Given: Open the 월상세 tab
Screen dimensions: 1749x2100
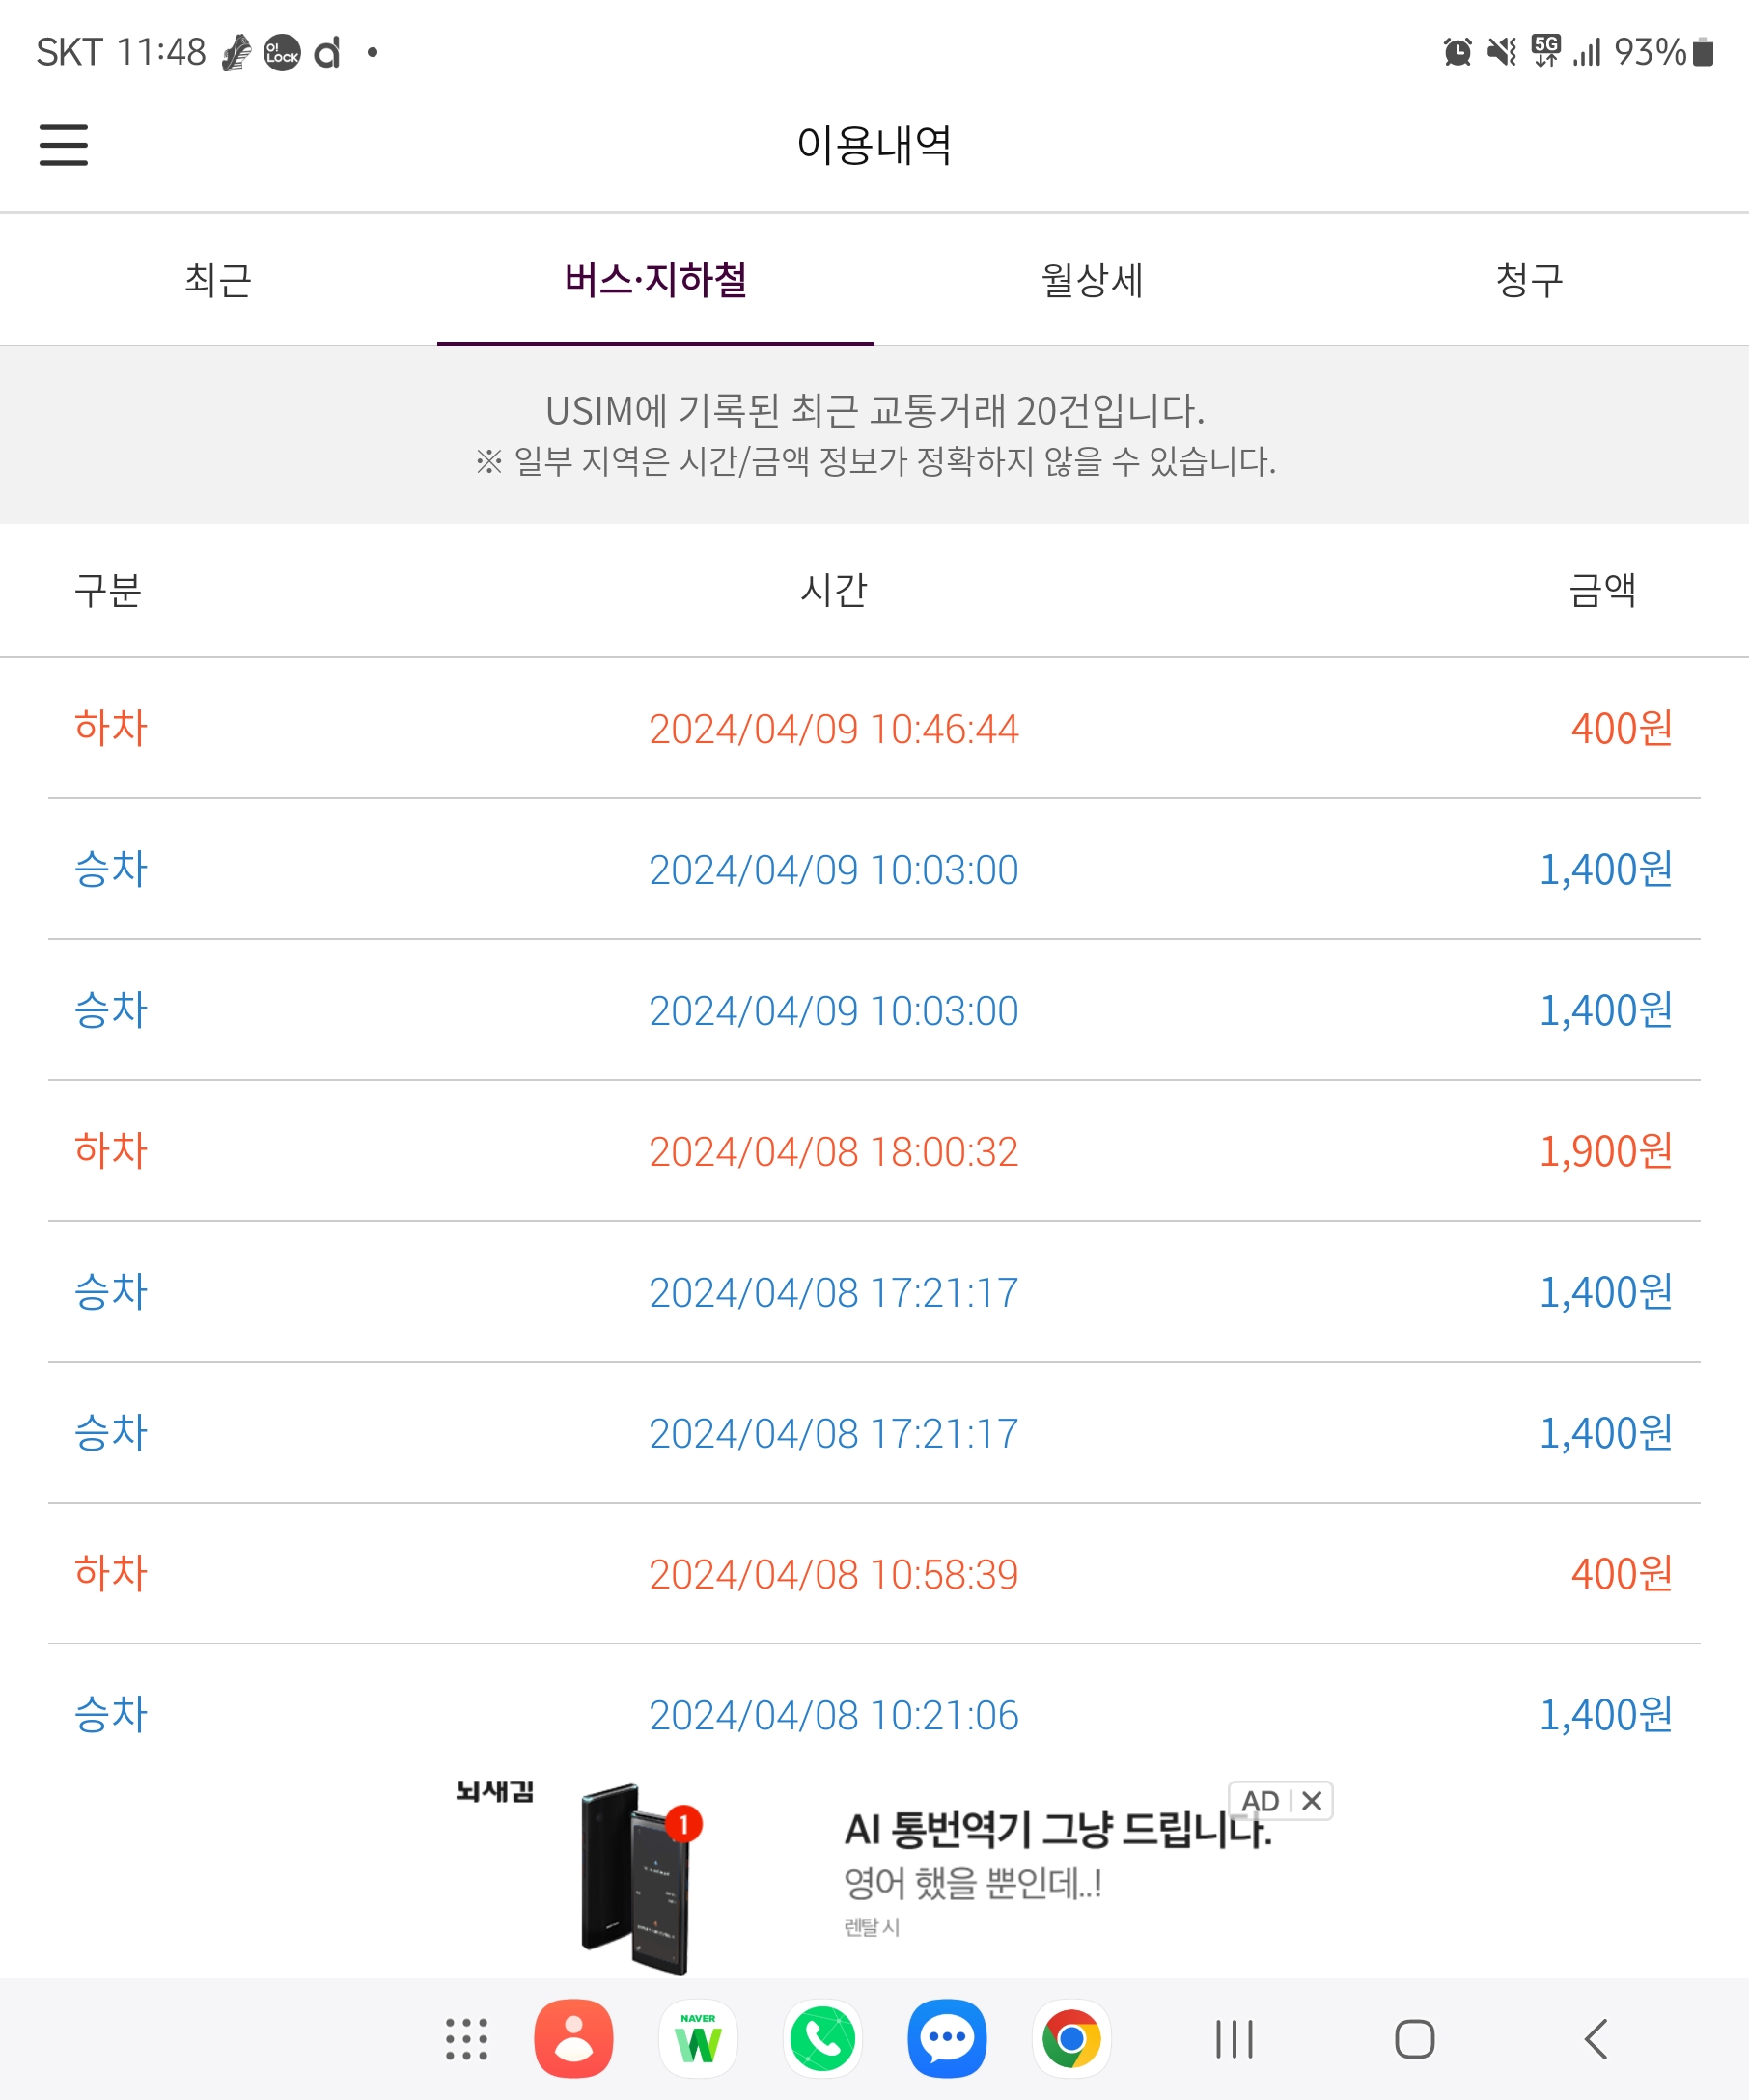Looking at the screenshot, I should pyautogui.click(x=1092, y=280).
